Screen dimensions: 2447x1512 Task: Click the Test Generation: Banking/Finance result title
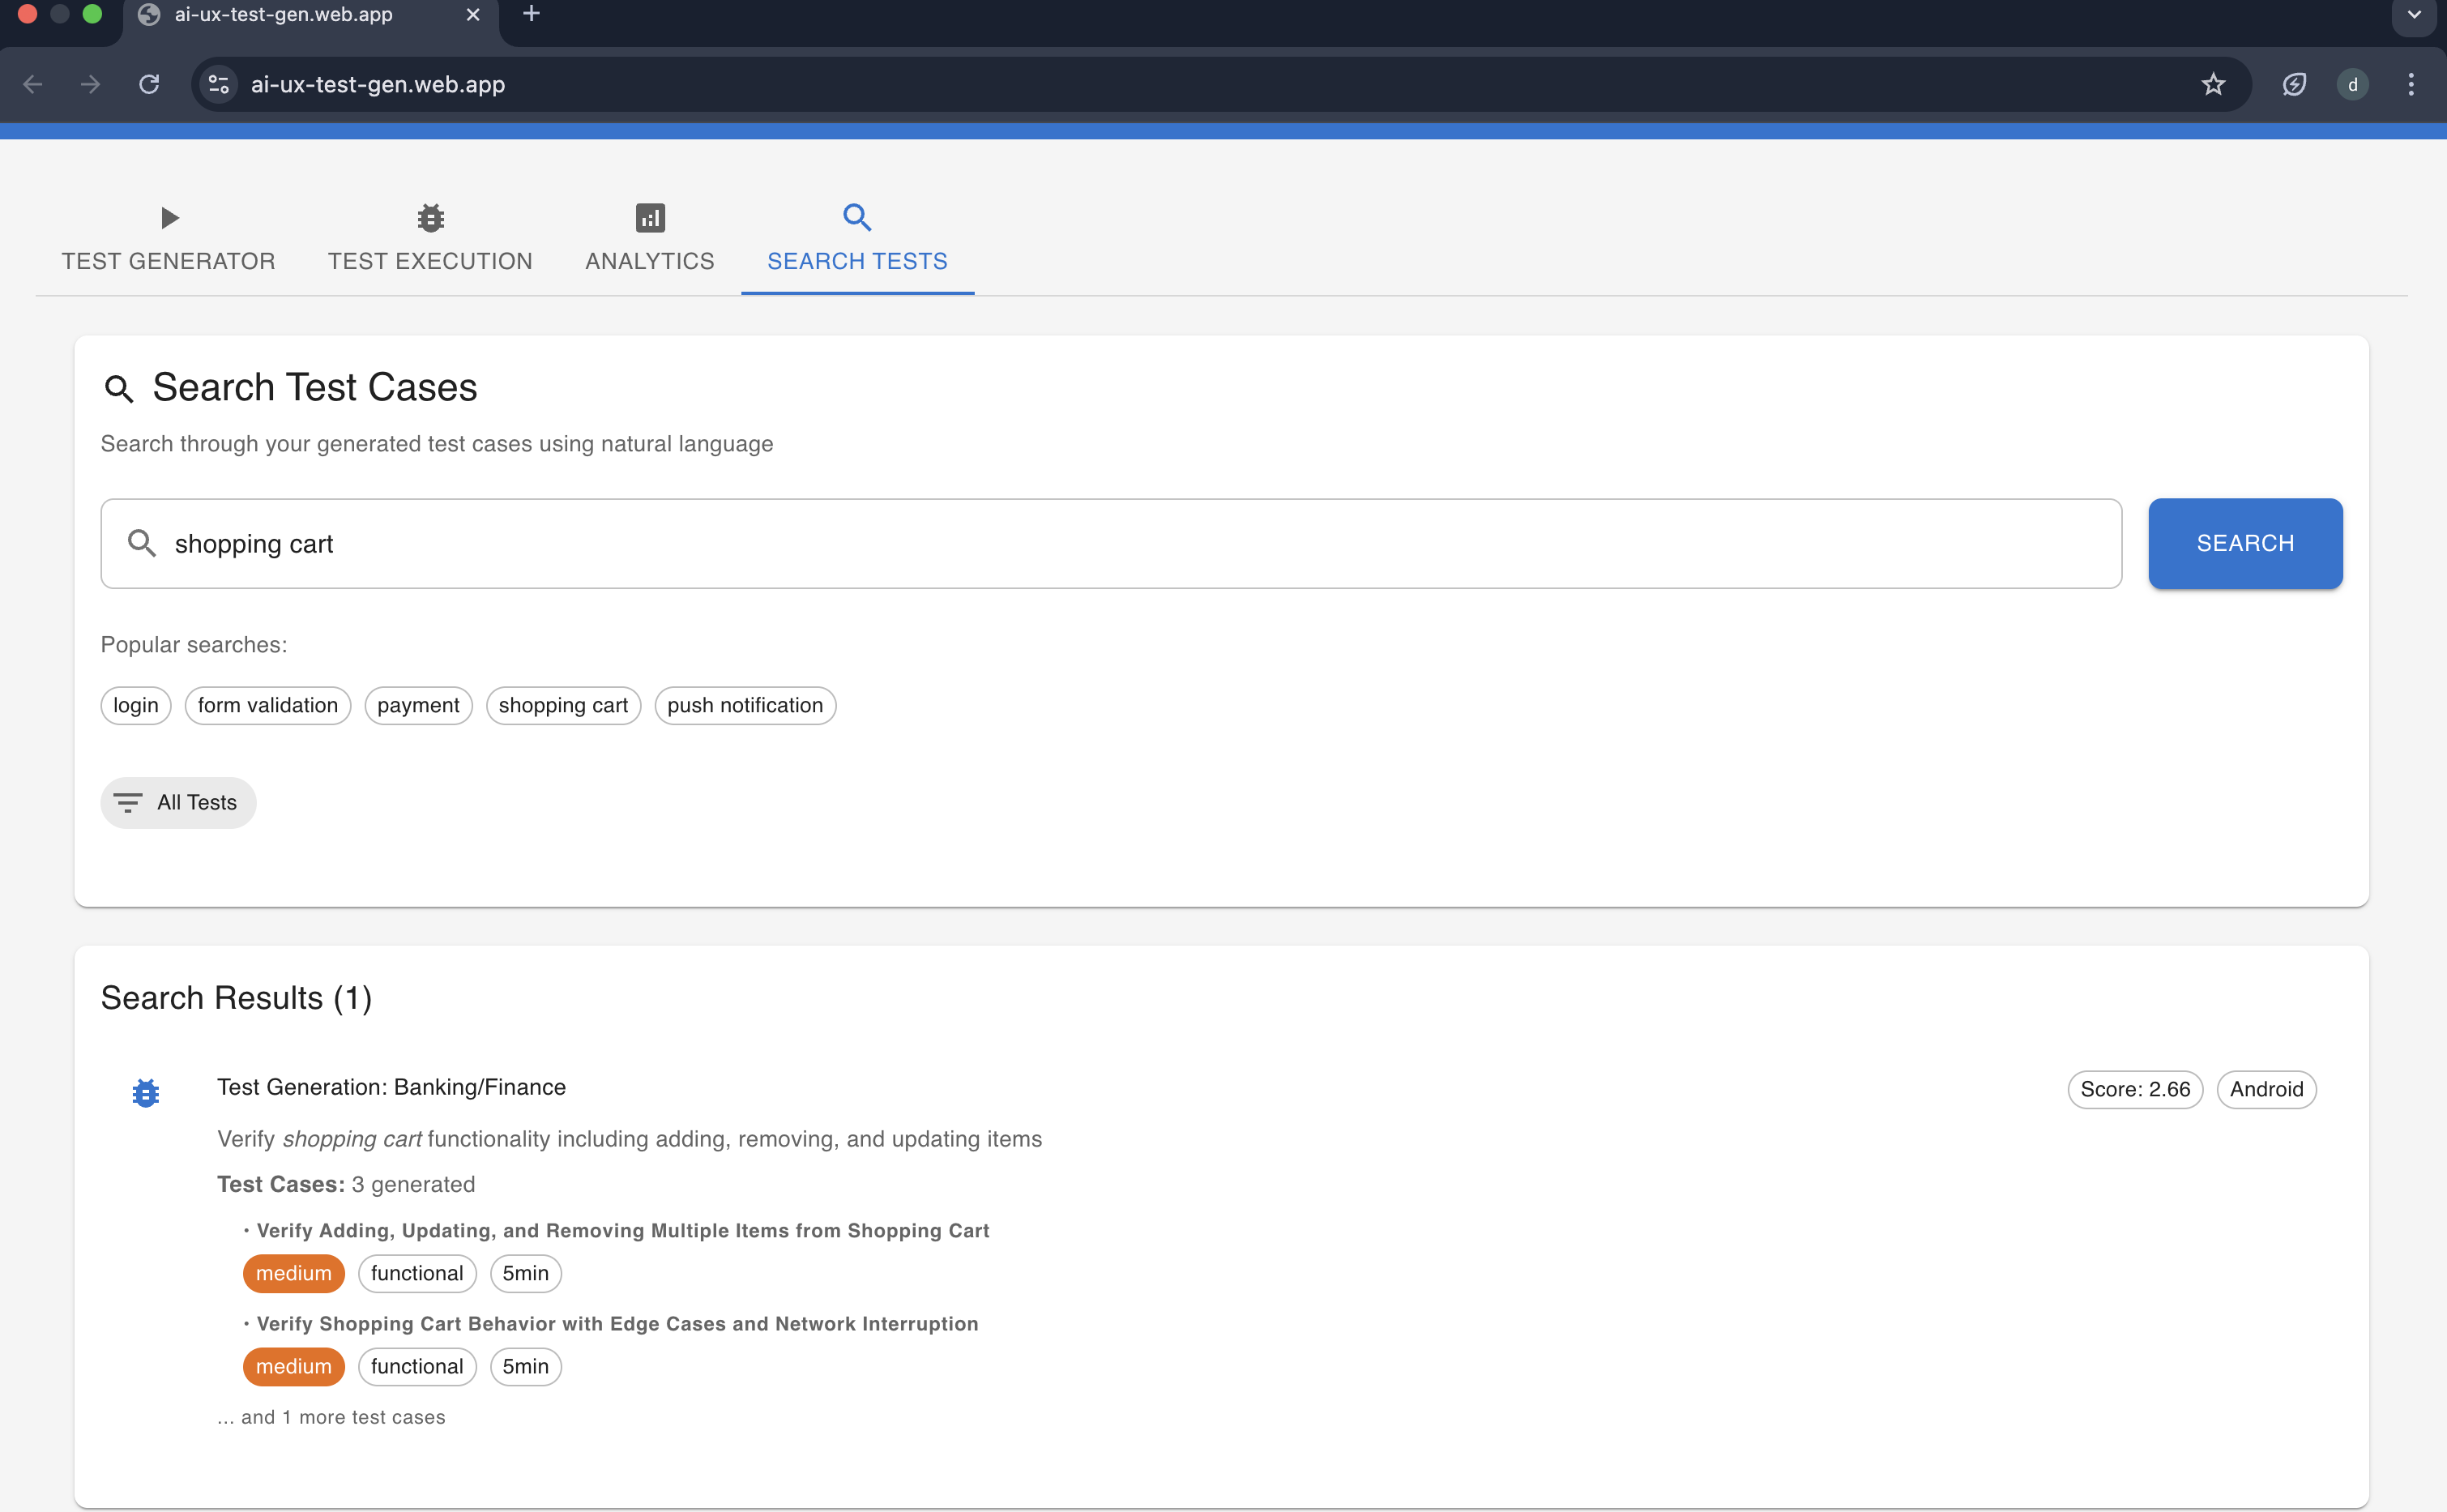coord(391,1087)
